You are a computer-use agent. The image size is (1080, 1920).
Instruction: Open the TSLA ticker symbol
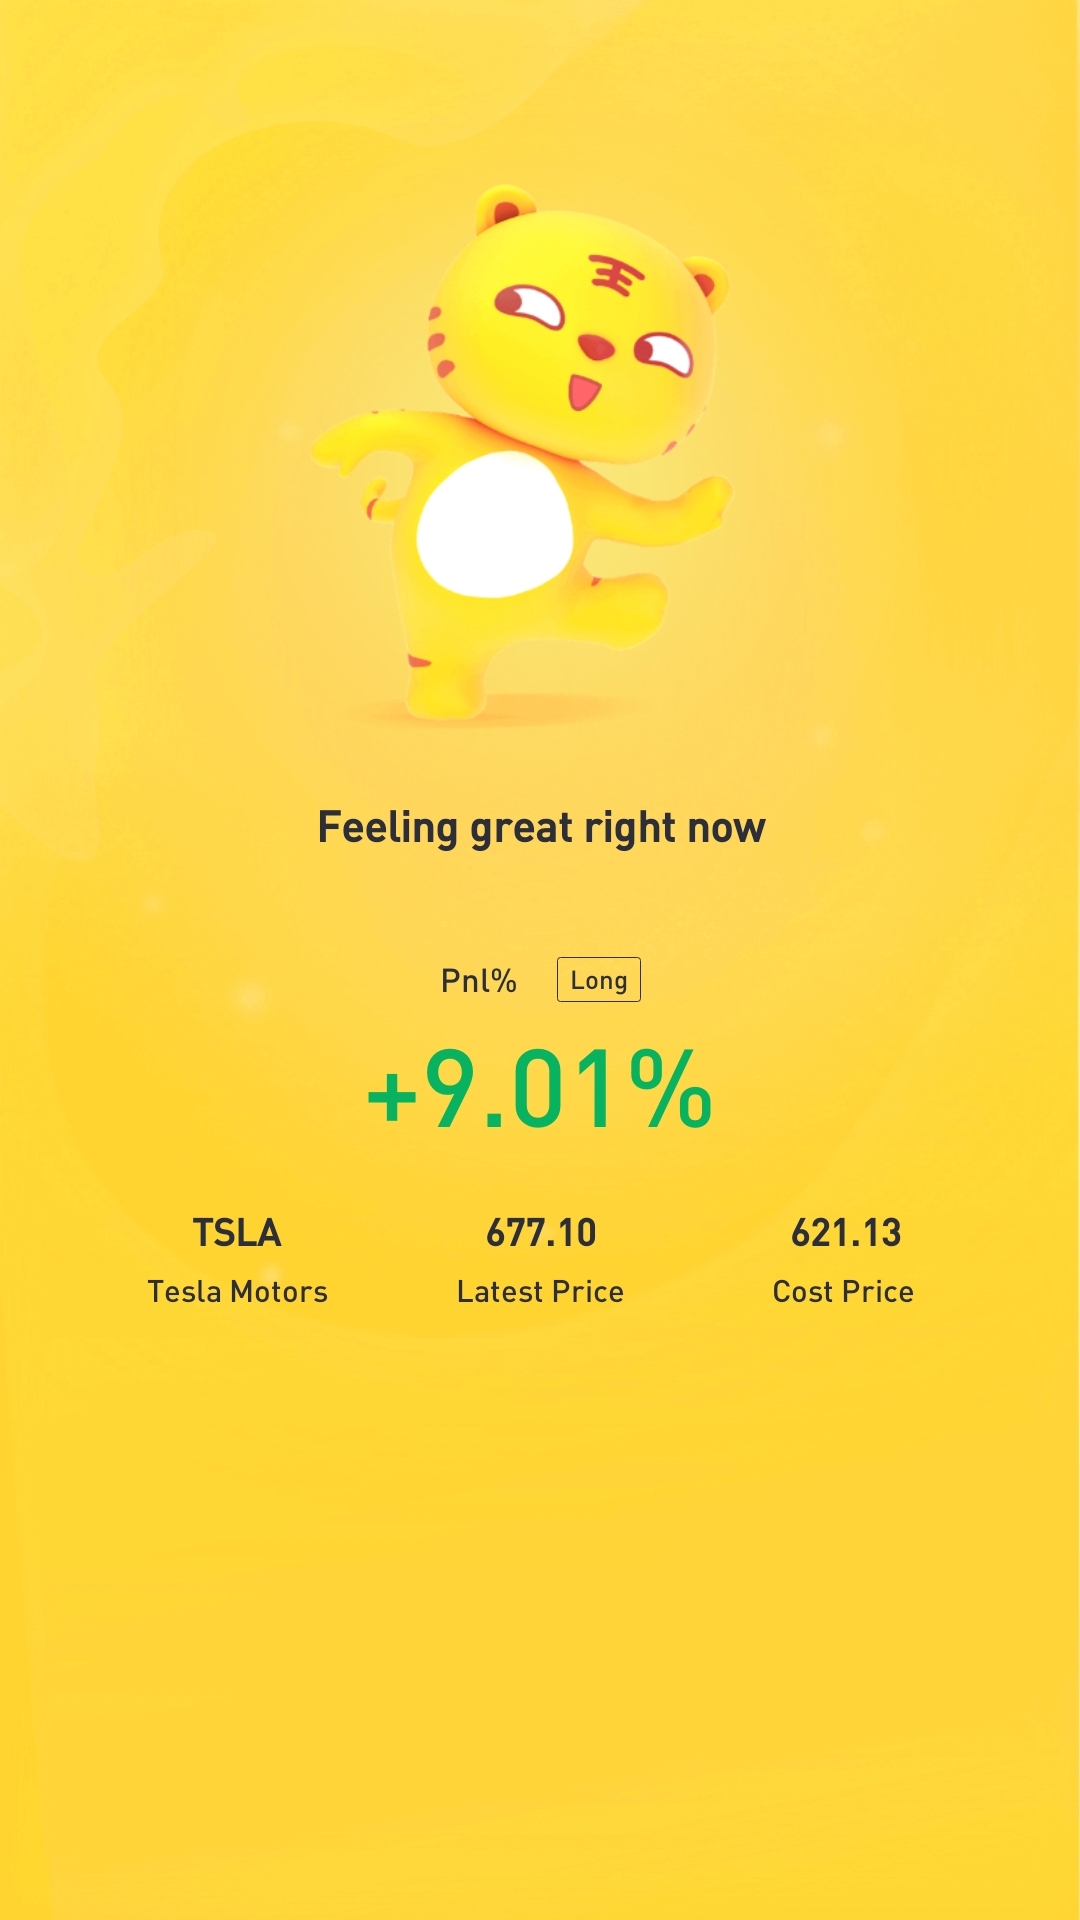pyautogui.click(x=237, y=1233)
